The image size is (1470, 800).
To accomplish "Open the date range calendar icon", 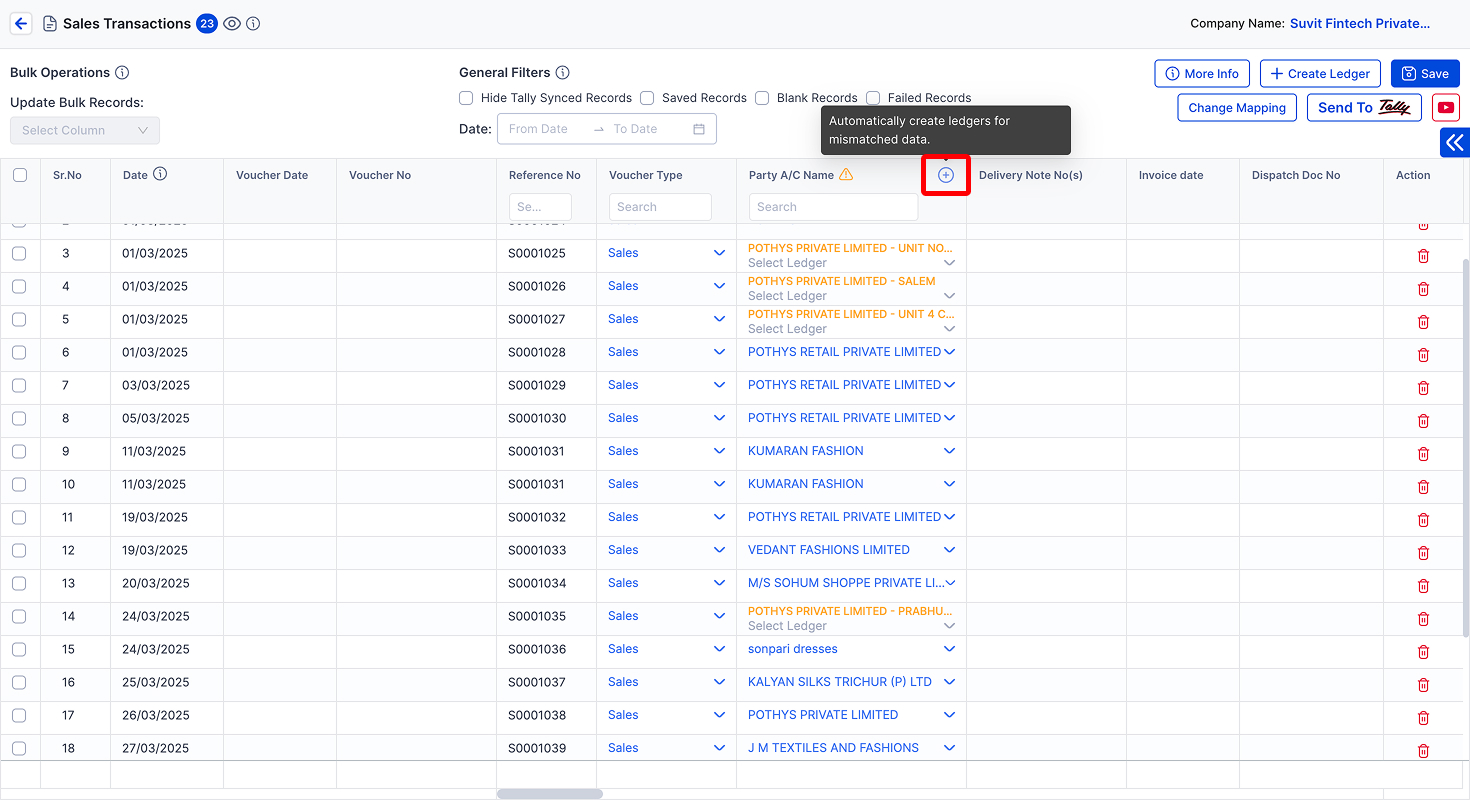I will point(699,129).
